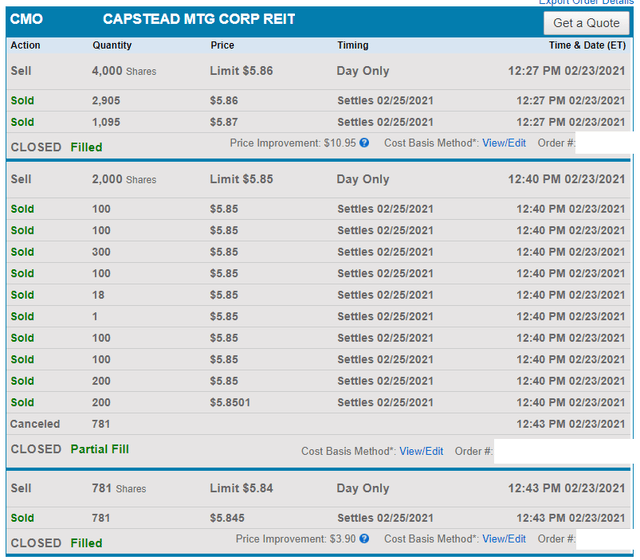
Task: Select the Limit $5.85 price text
Action: pyautogui.click(x=241, y=179)
